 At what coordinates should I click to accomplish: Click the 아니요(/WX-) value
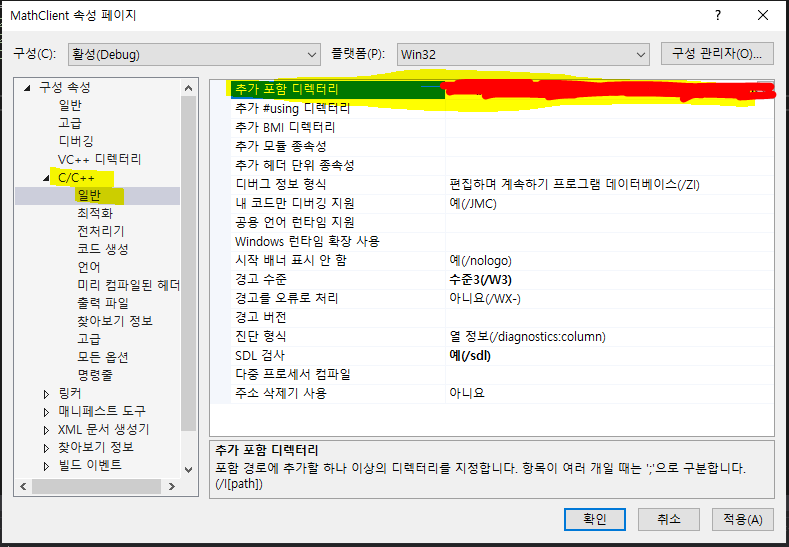[485, 298]
